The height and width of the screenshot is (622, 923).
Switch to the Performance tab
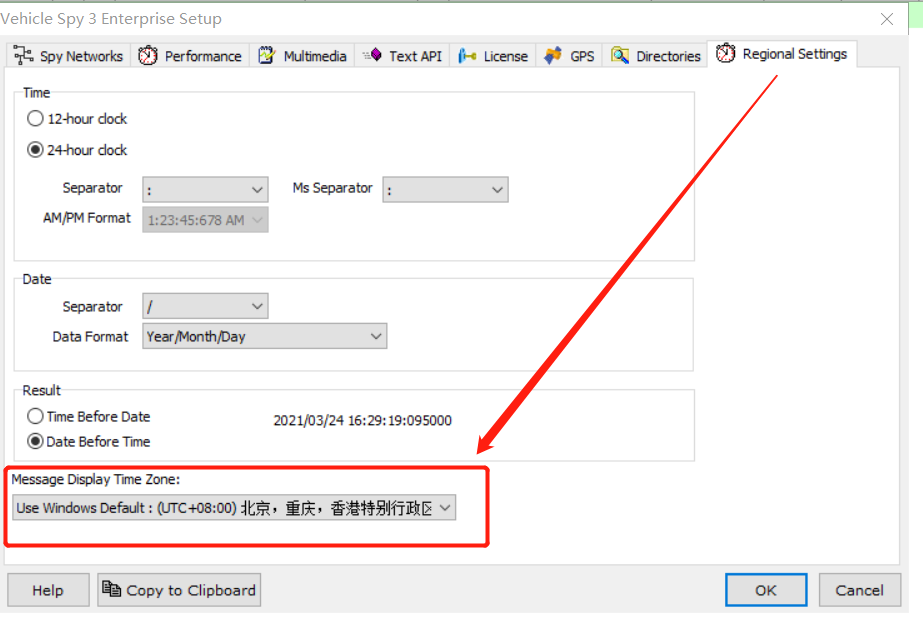tap(190, 56)
